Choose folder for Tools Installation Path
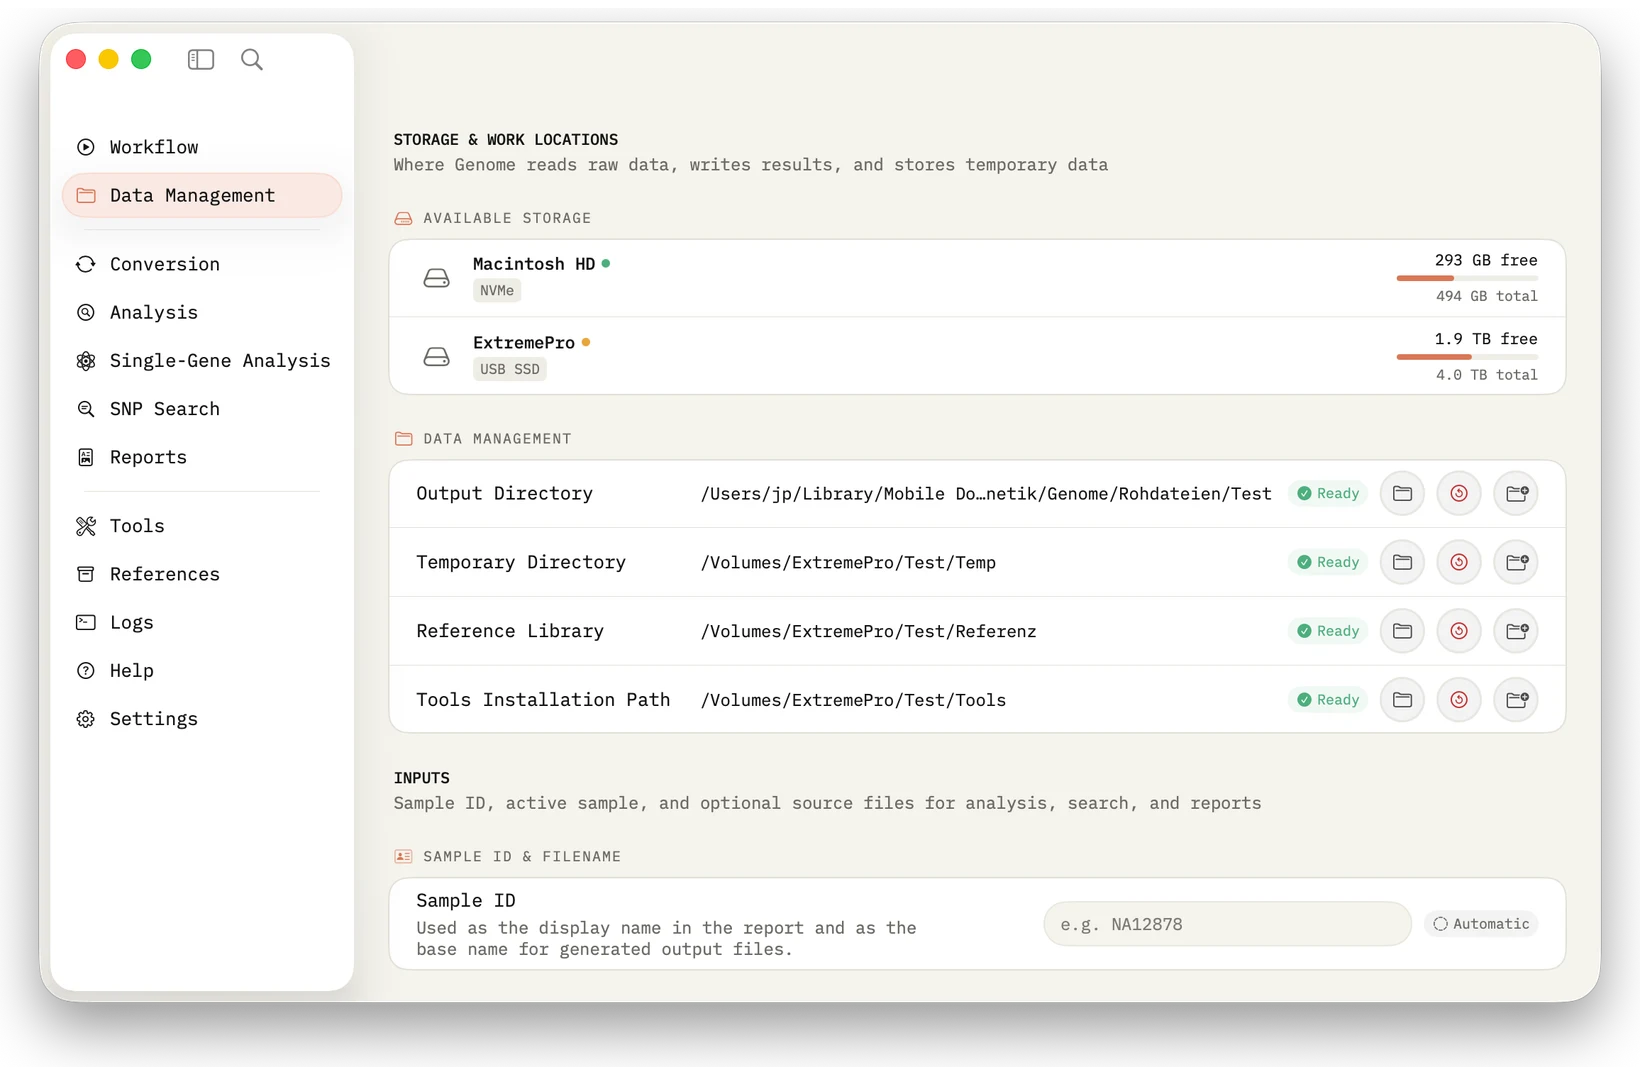This screenshot has width=1640, height=1075. 1402,700
